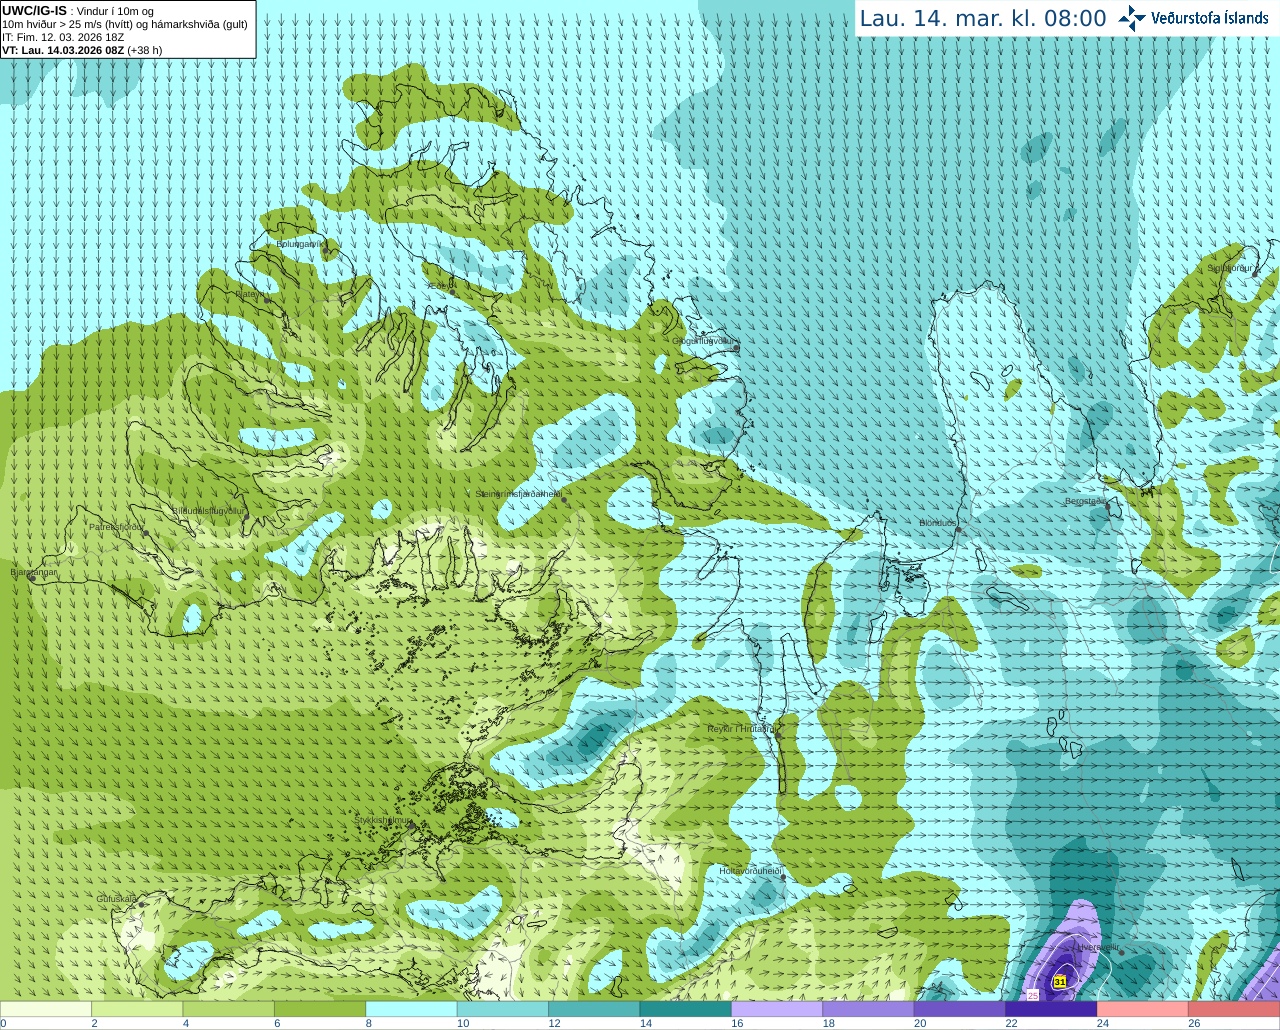Click the date header Lau. 14. mar. kl. 08:00
The width and height of the screenshot is (1280, 1030).
[983, 18]
